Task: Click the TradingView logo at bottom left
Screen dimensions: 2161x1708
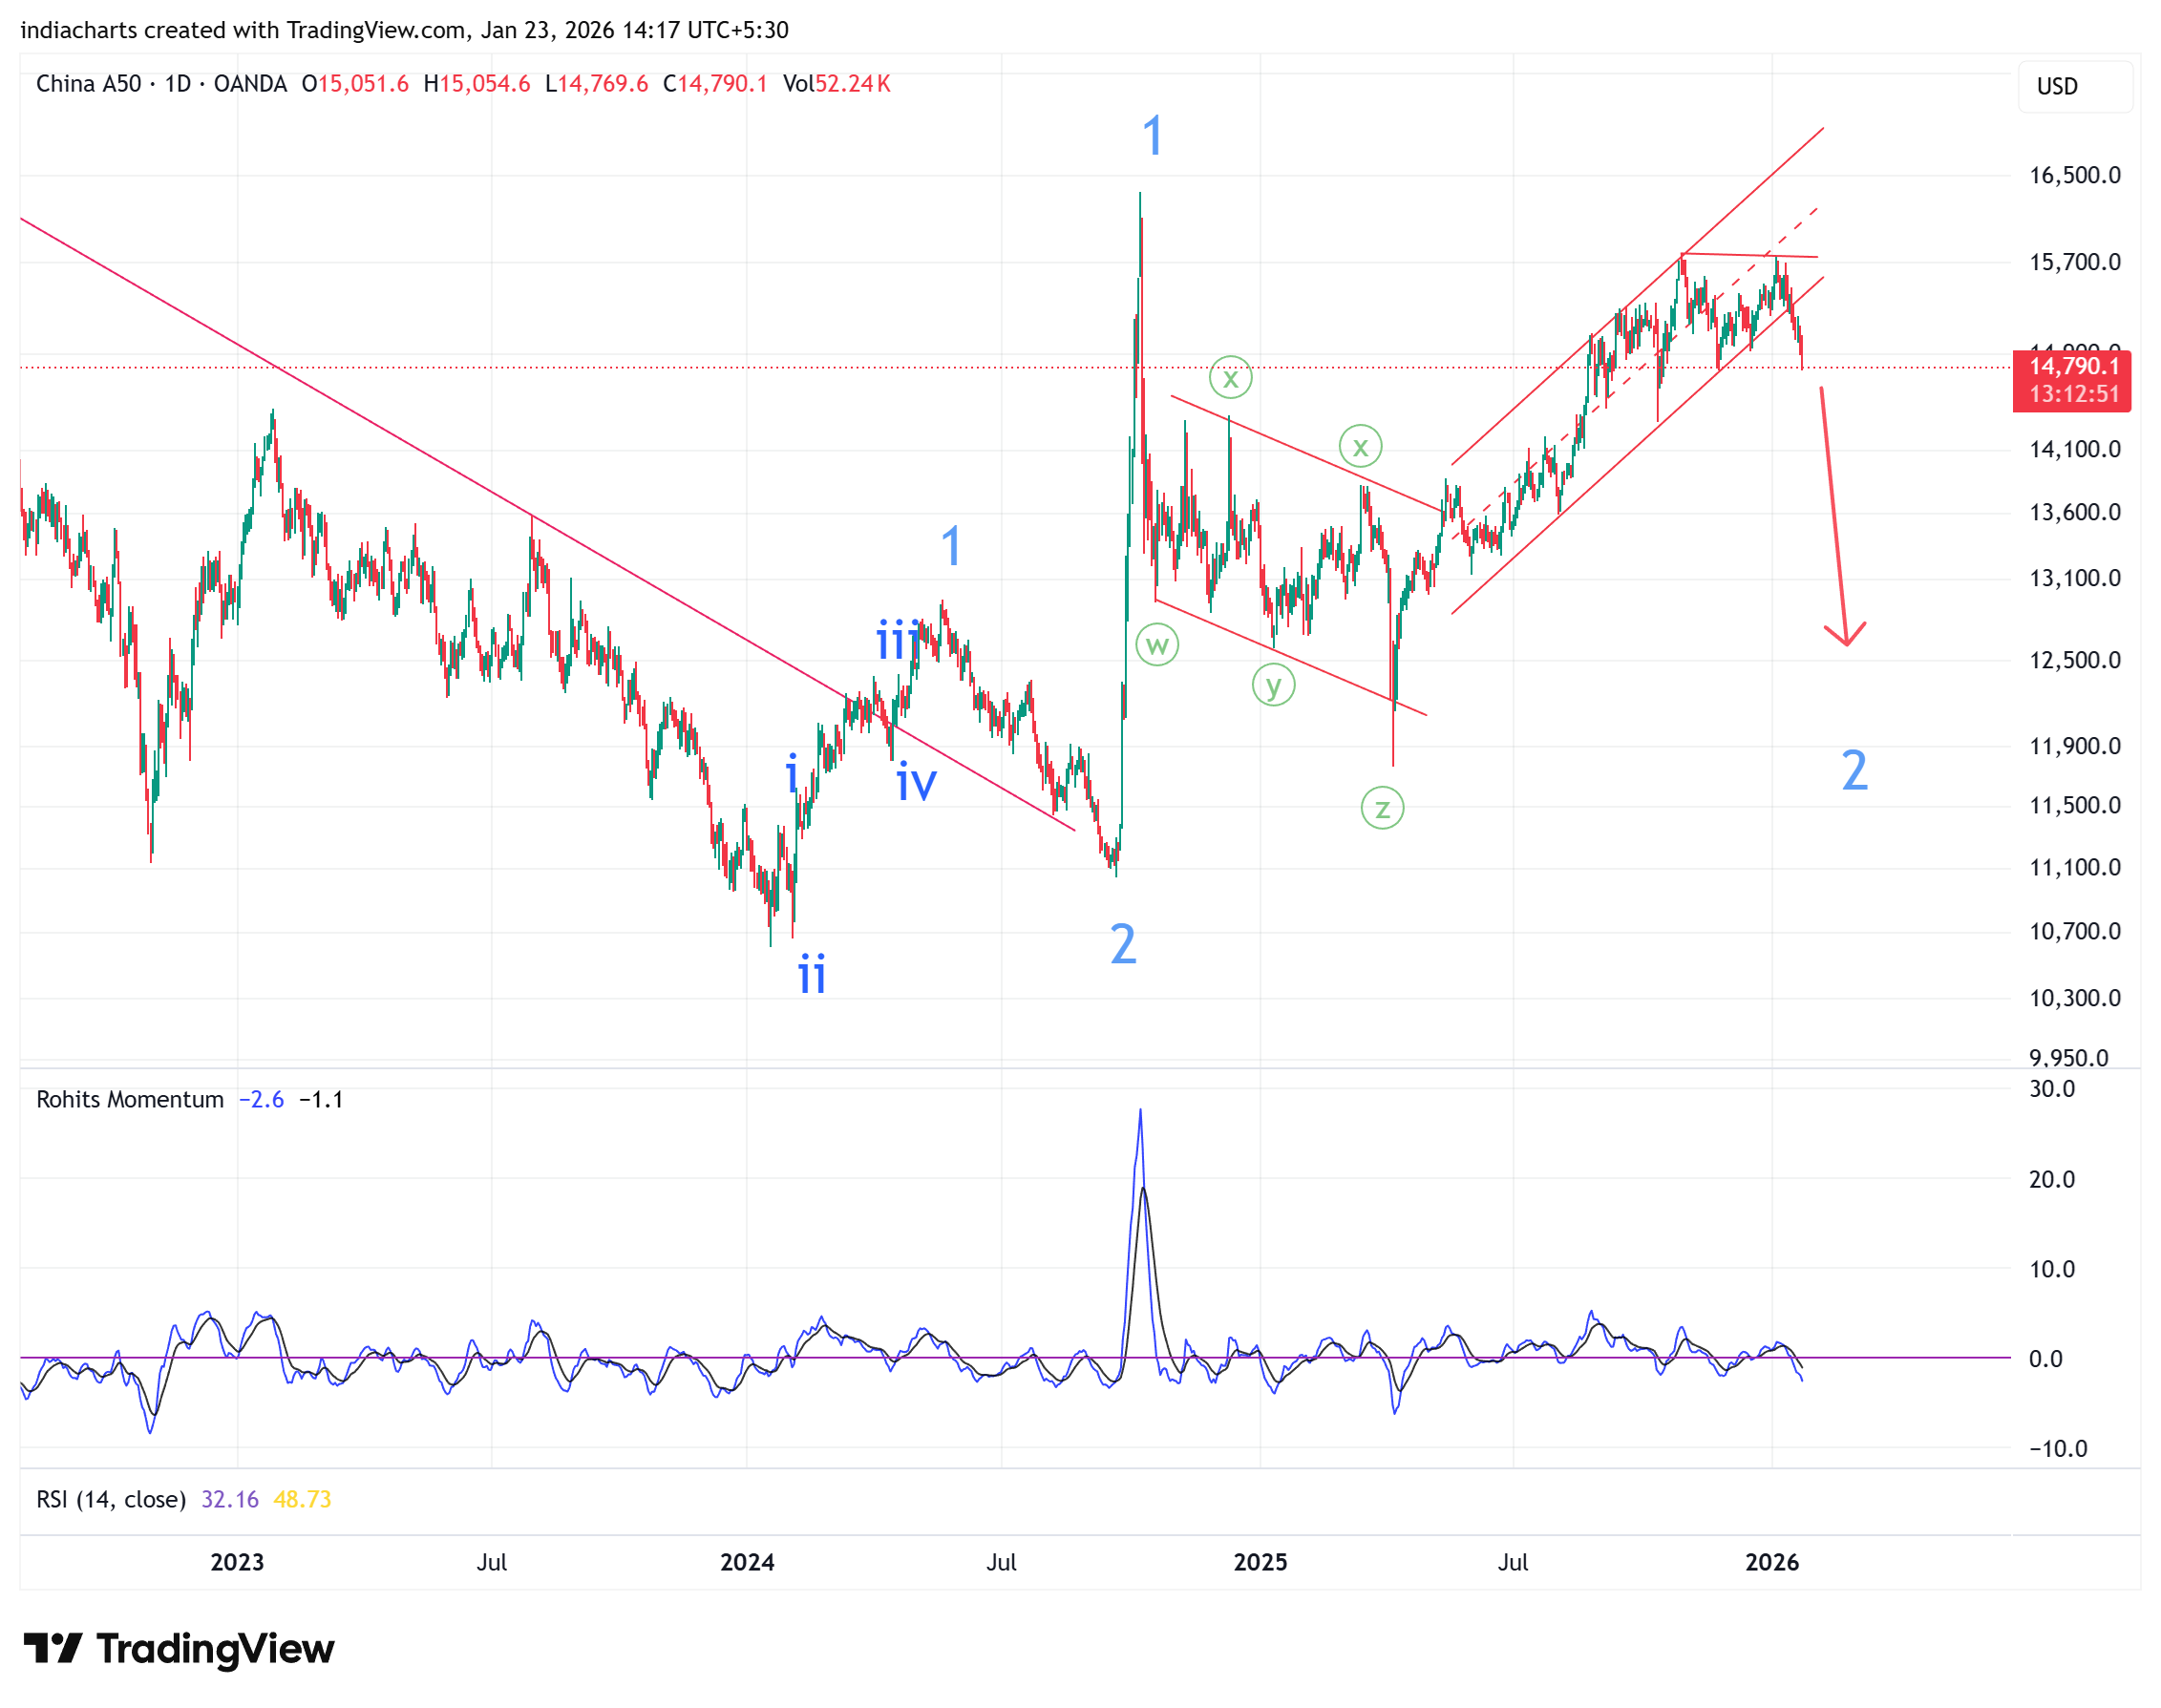Action: coord(178,1649)
